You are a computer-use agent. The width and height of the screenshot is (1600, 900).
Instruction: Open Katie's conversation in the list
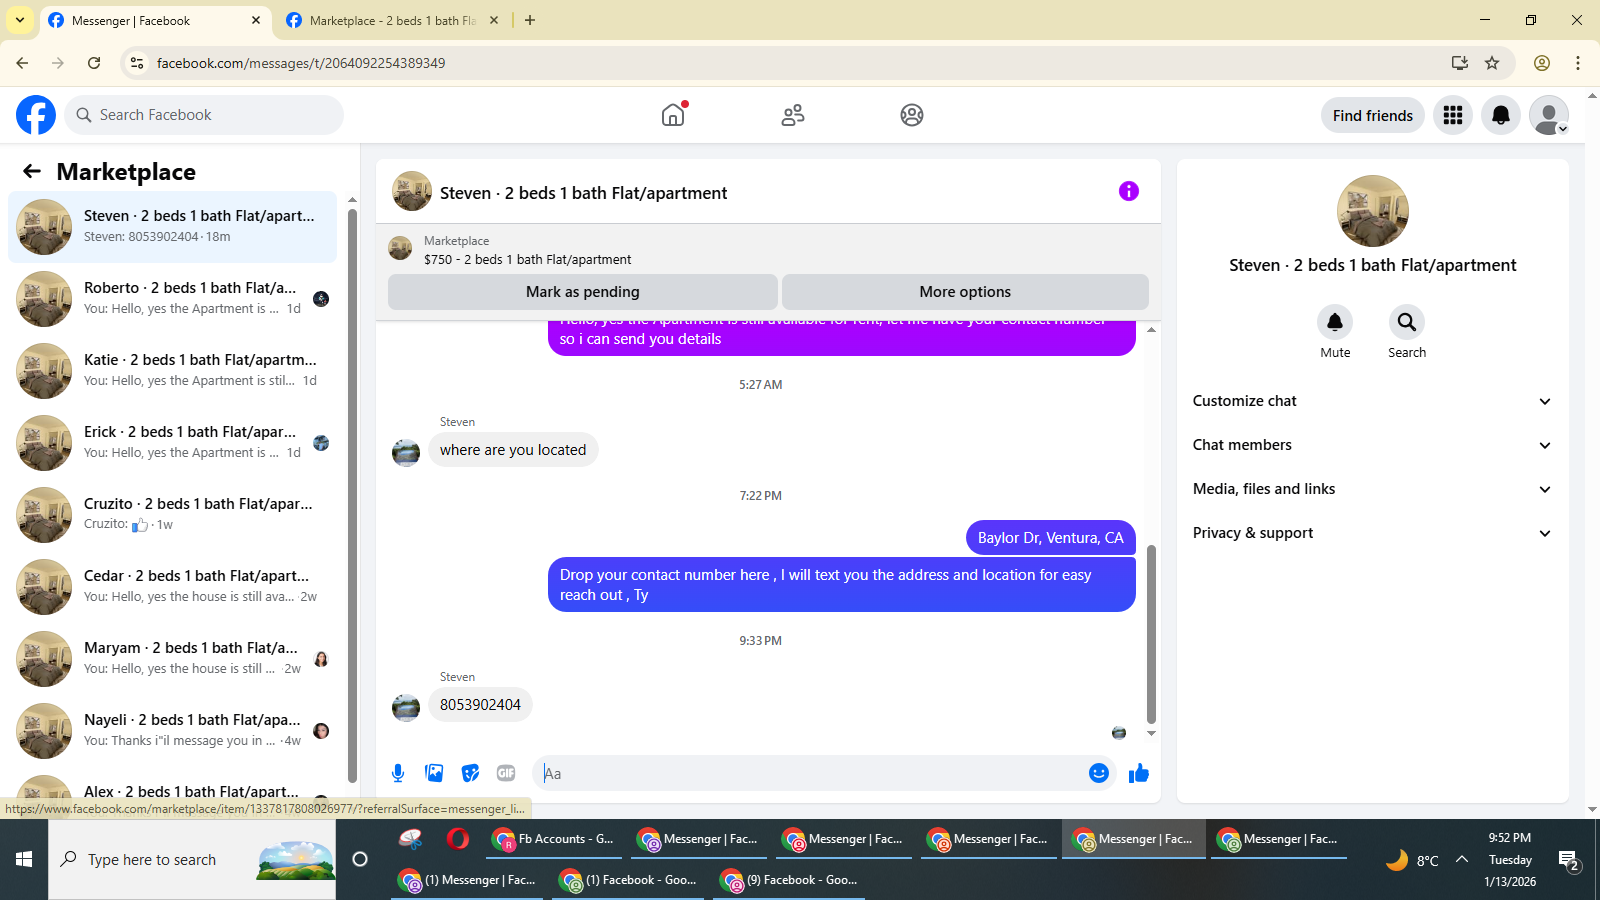tap(173, 371)
